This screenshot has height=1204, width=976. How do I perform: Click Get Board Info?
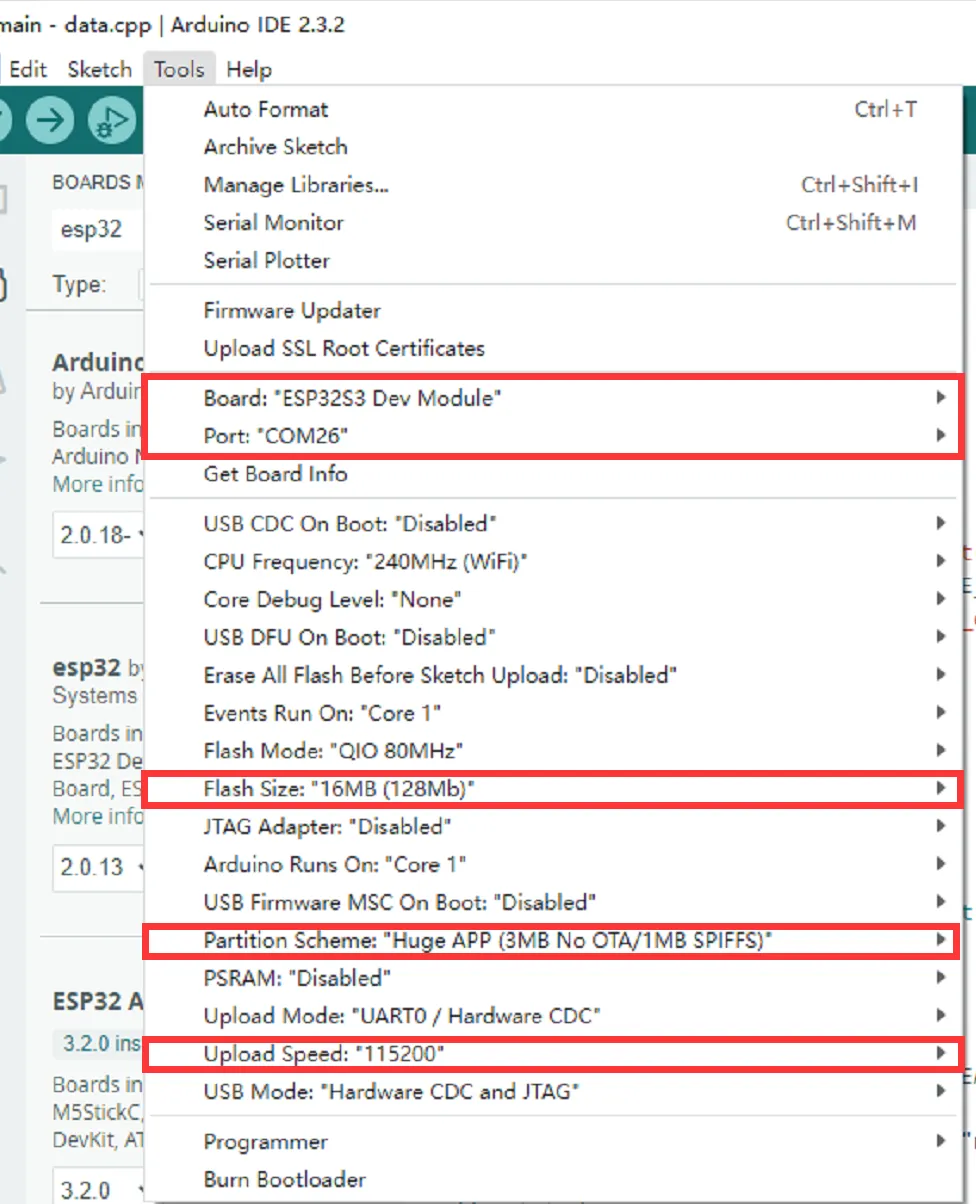click(554, 474)
